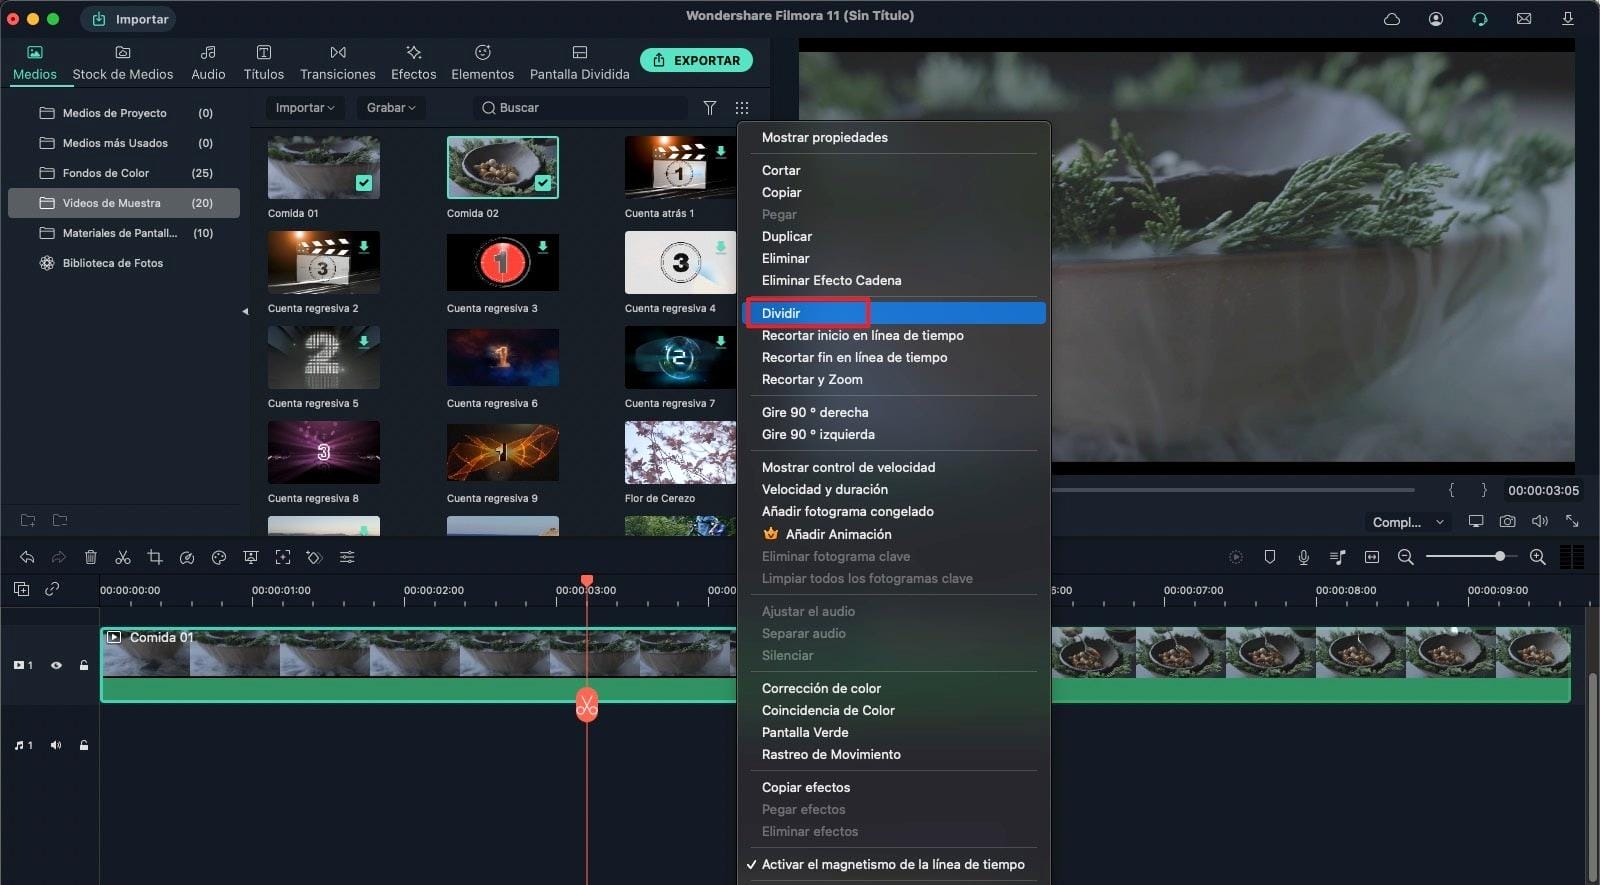Click the scissors split icon in timeline toolbar
The width and height of the screenshot is (1600, 885).
(x=123, y=557)
